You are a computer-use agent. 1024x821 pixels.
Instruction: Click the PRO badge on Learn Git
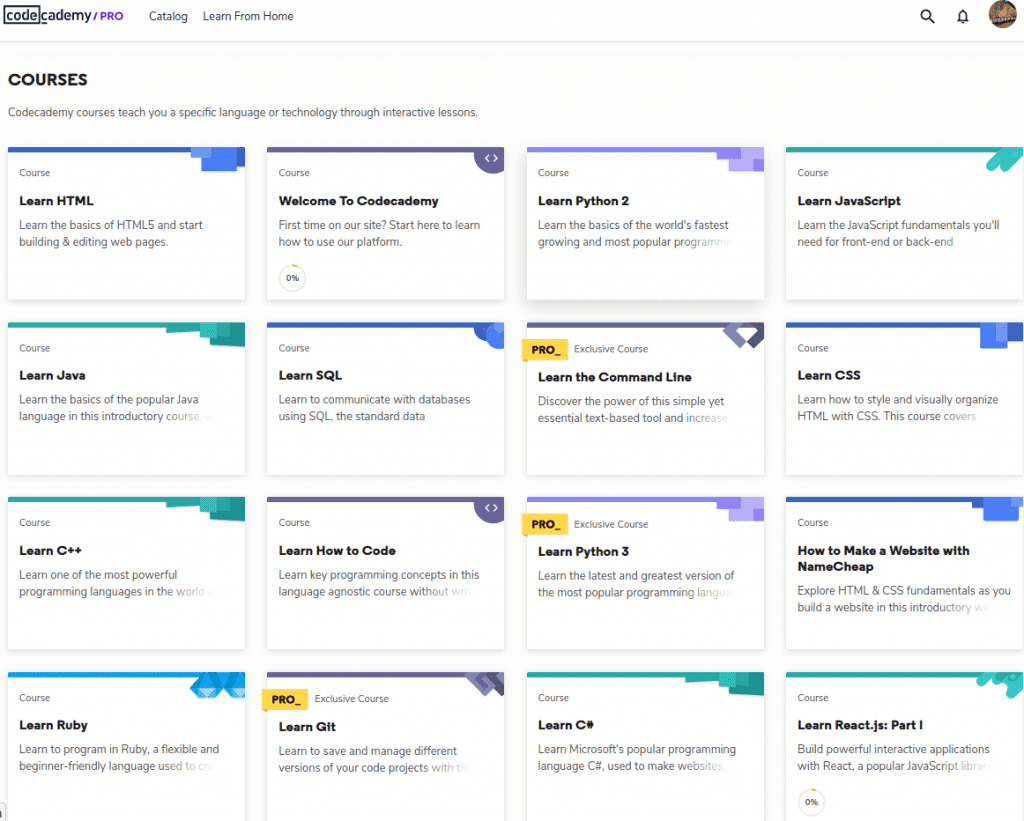(x=285, y=700)
